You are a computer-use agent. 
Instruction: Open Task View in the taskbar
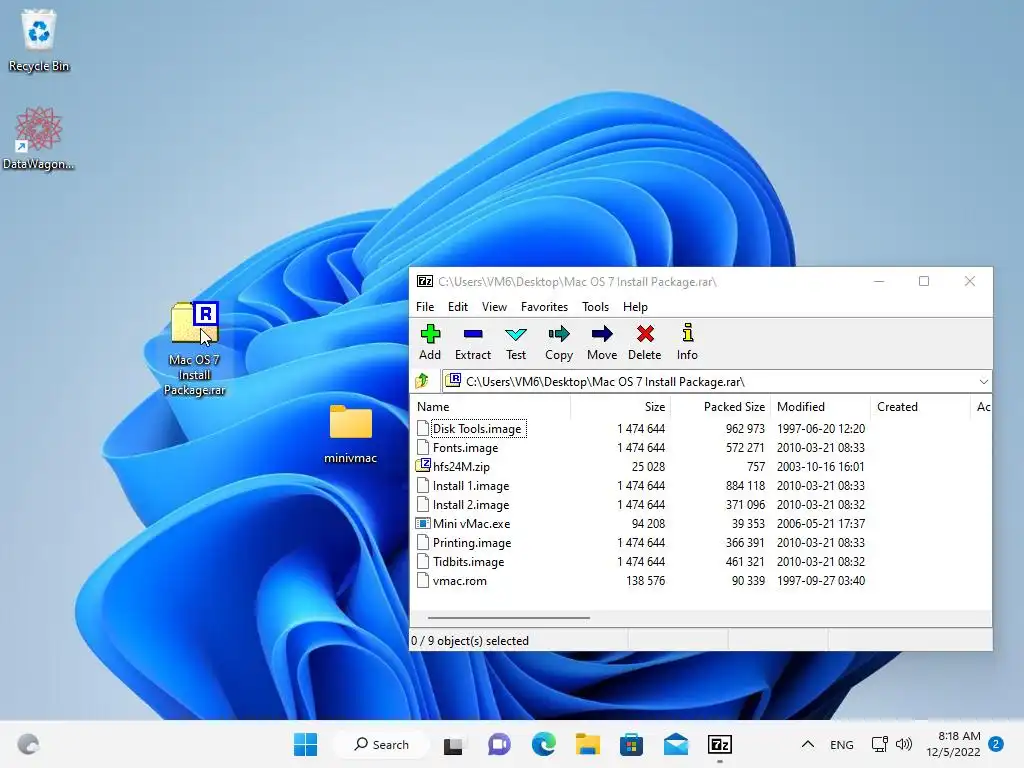tap(453, 744)
